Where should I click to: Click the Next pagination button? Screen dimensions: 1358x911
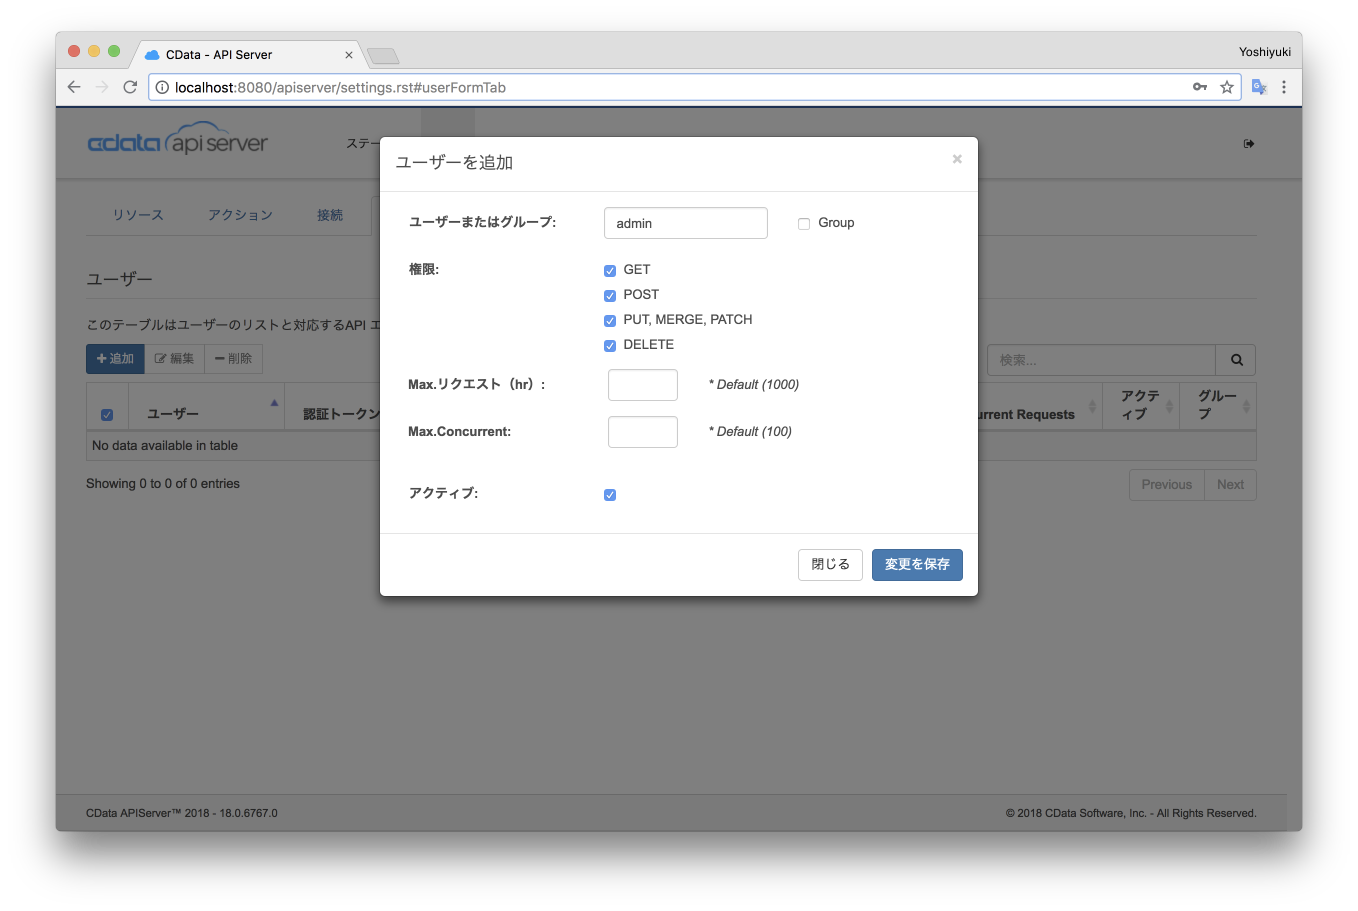click(1231, 485)
